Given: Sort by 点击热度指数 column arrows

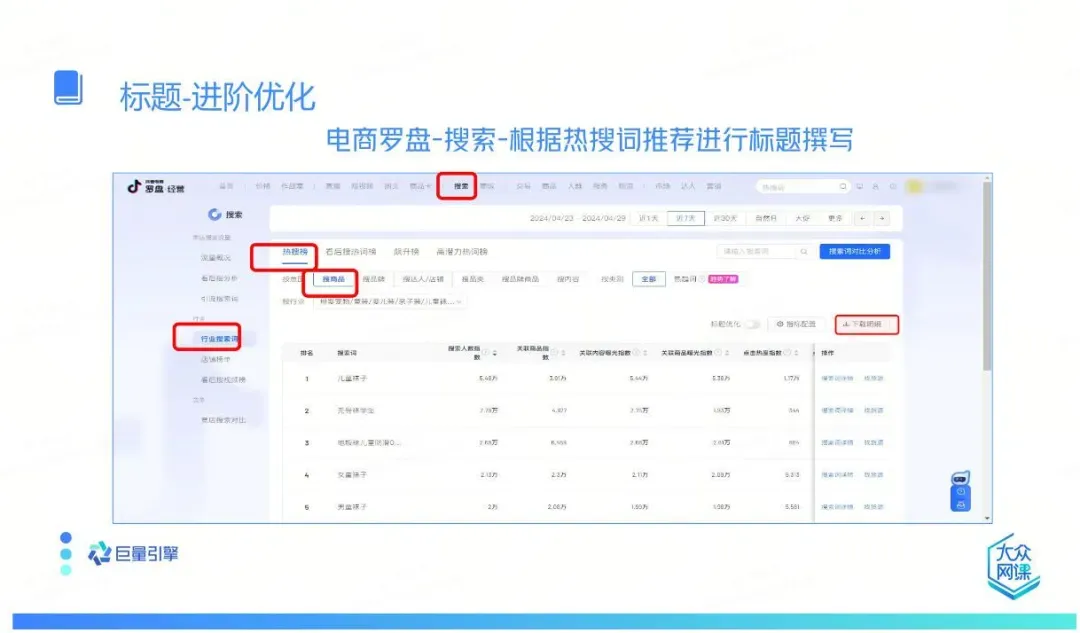Looking at the screenshot, I should [796, 353].
